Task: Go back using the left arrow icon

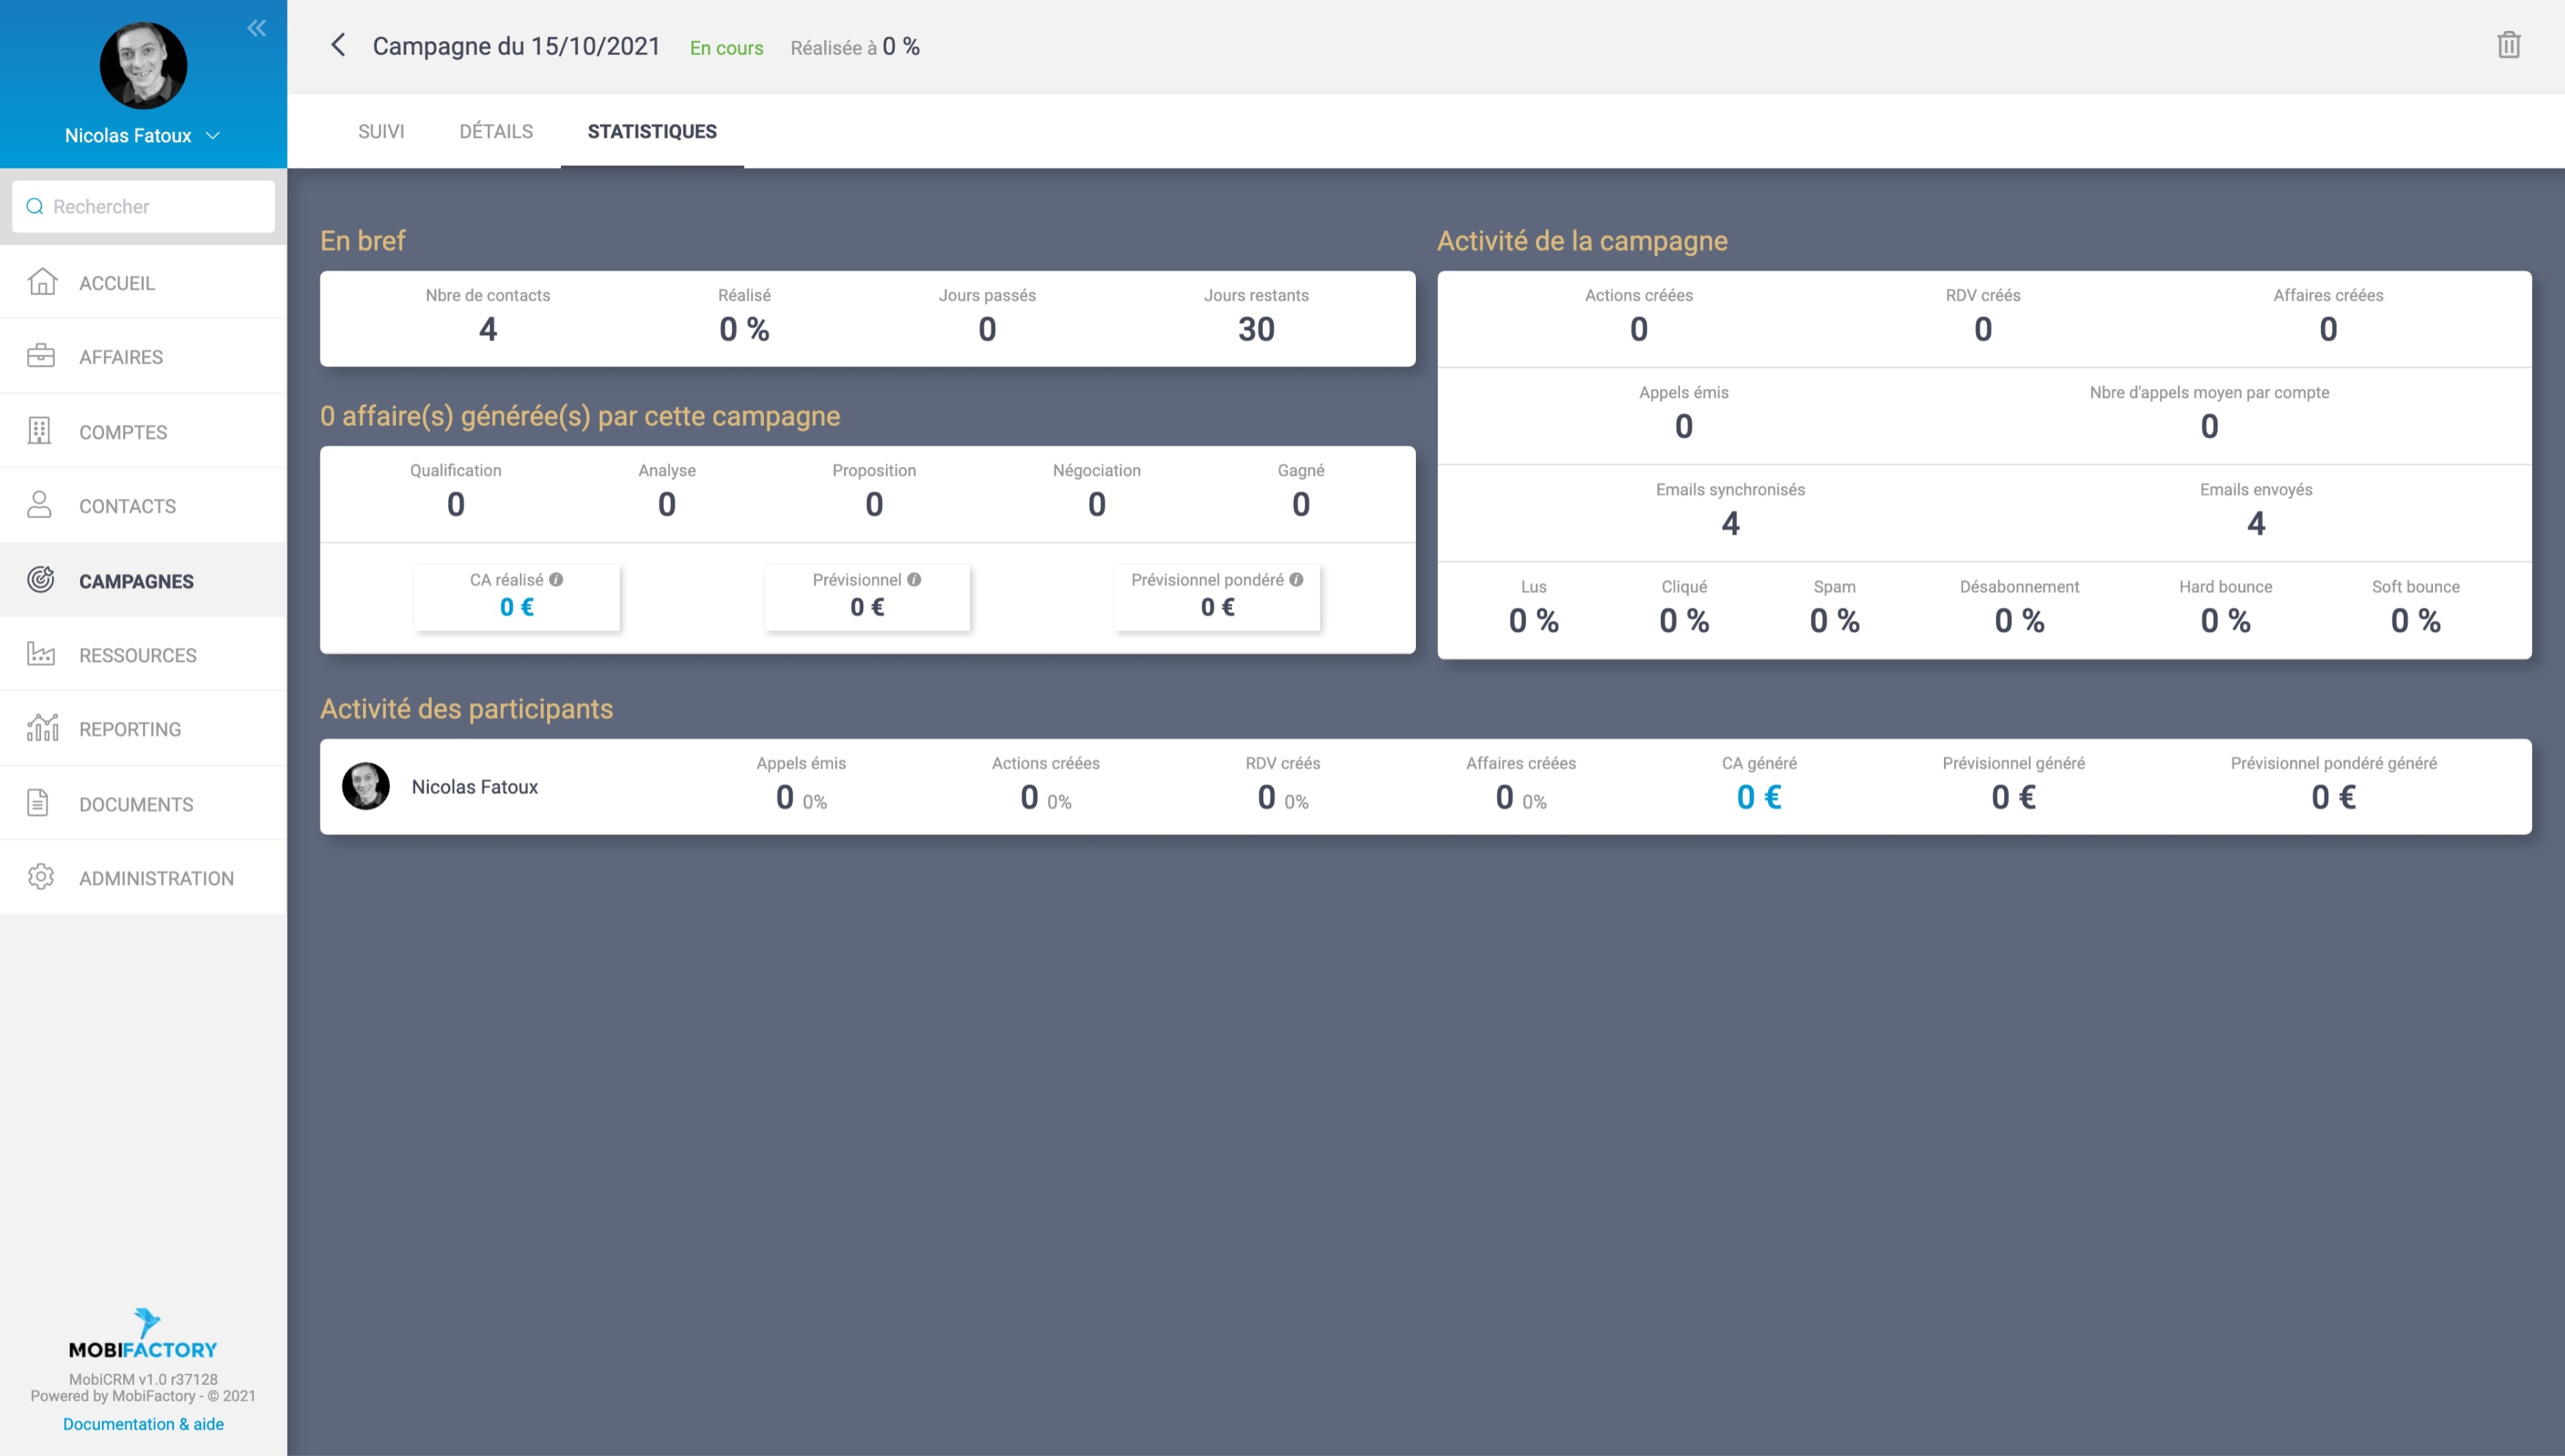Action: click(338, 45)
